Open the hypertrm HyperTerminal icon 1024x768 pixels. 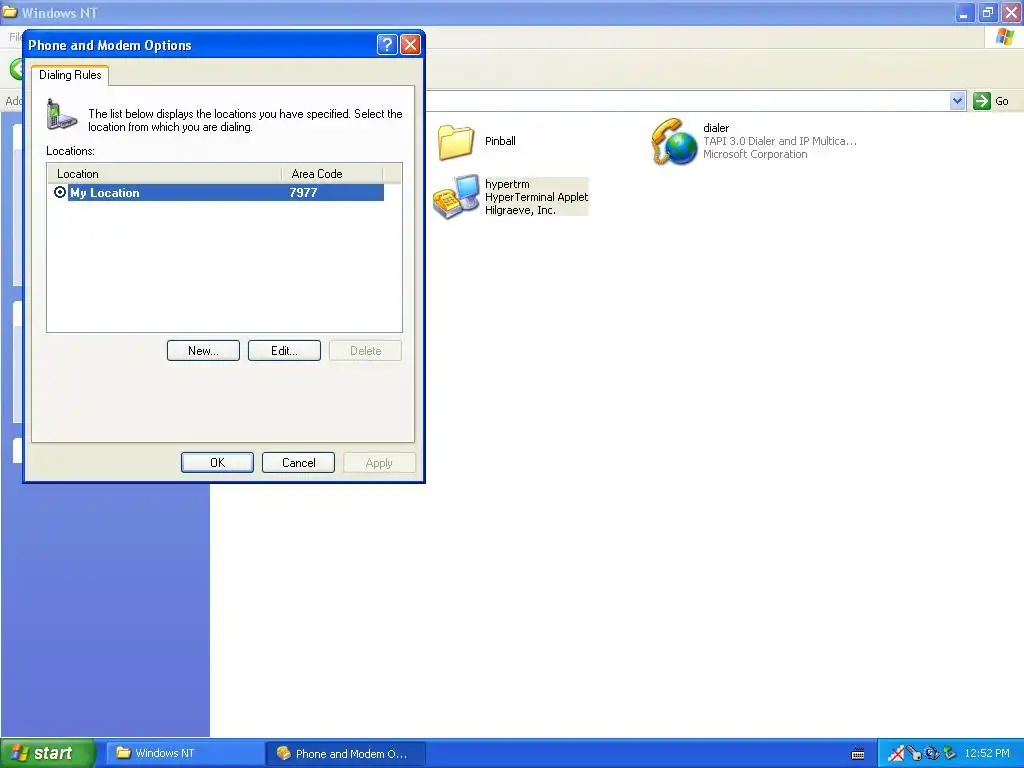tap(456, 197)
